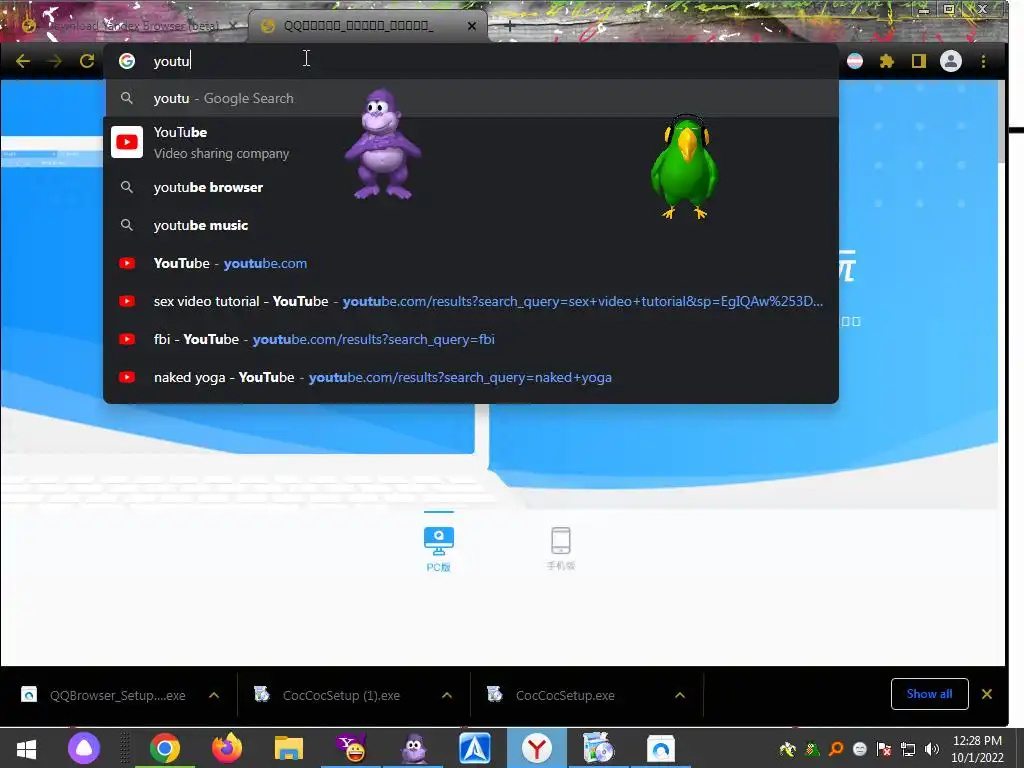Reload the page with refresh icon
This screenshot has width=1024, height=768.
[87, 61]
